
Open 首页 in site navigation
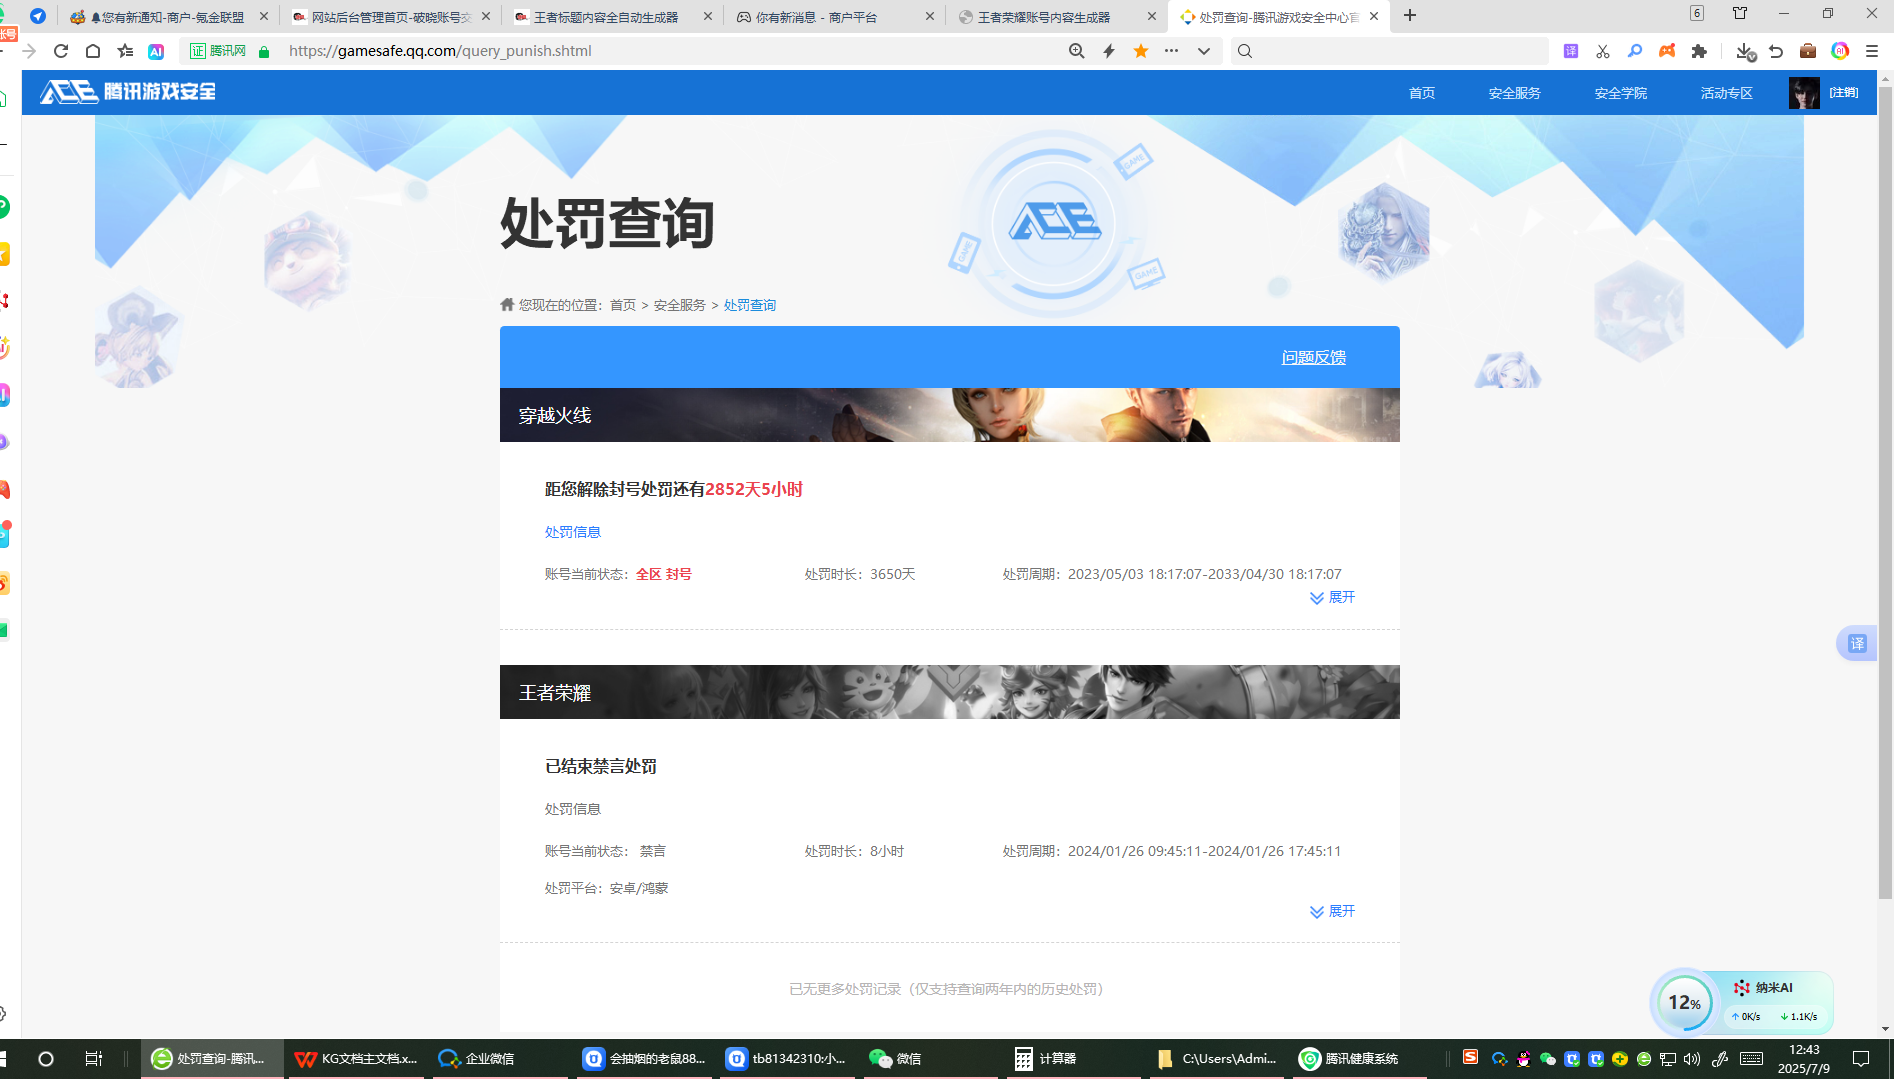click(x=1422, y=93)
